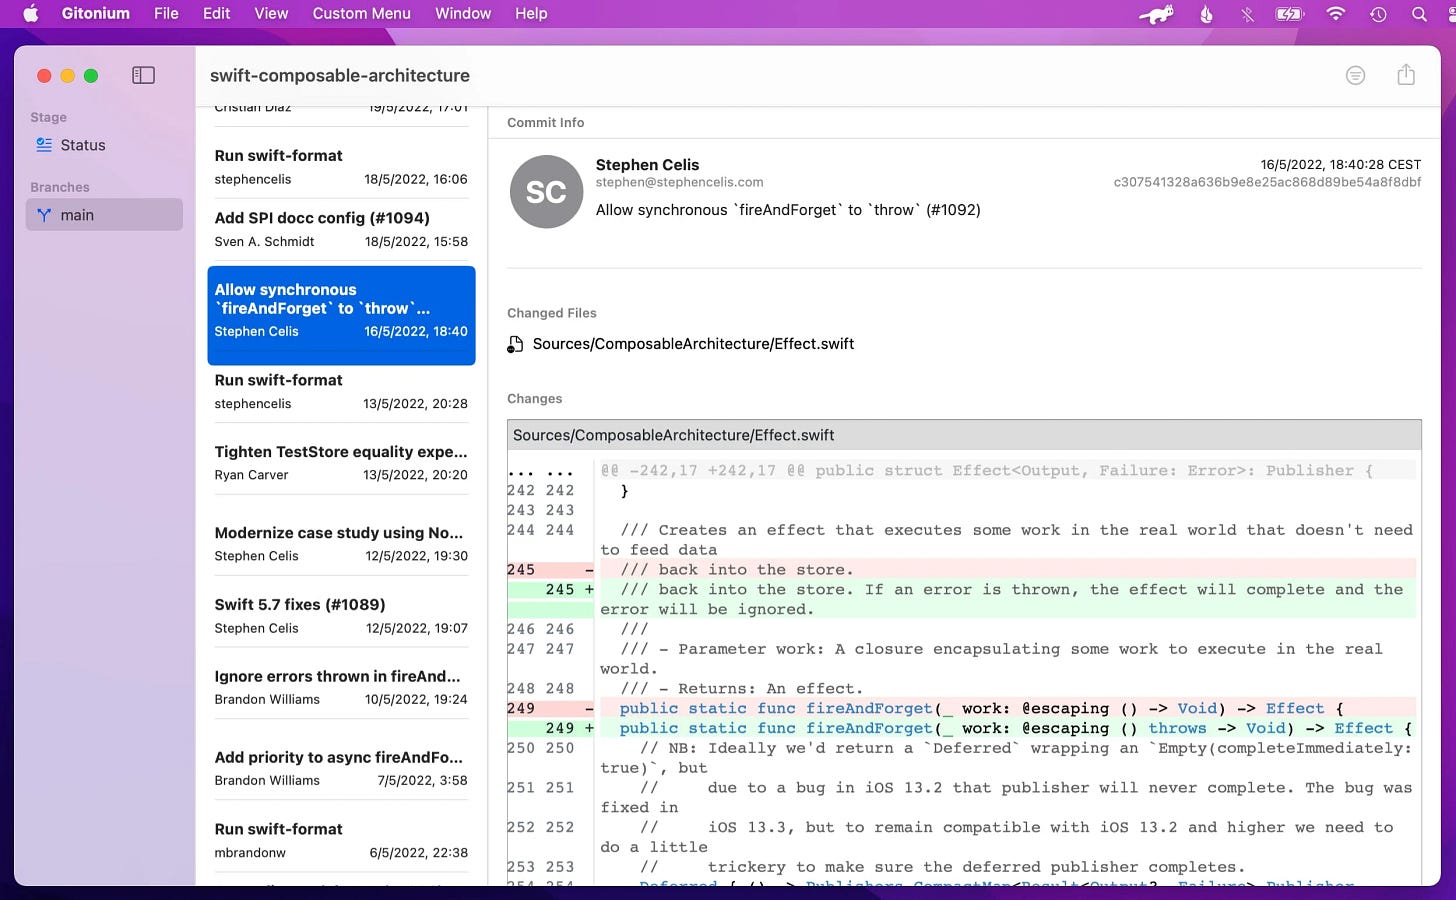Click the commit hash c307541328a6...

tap(1267, 182)
